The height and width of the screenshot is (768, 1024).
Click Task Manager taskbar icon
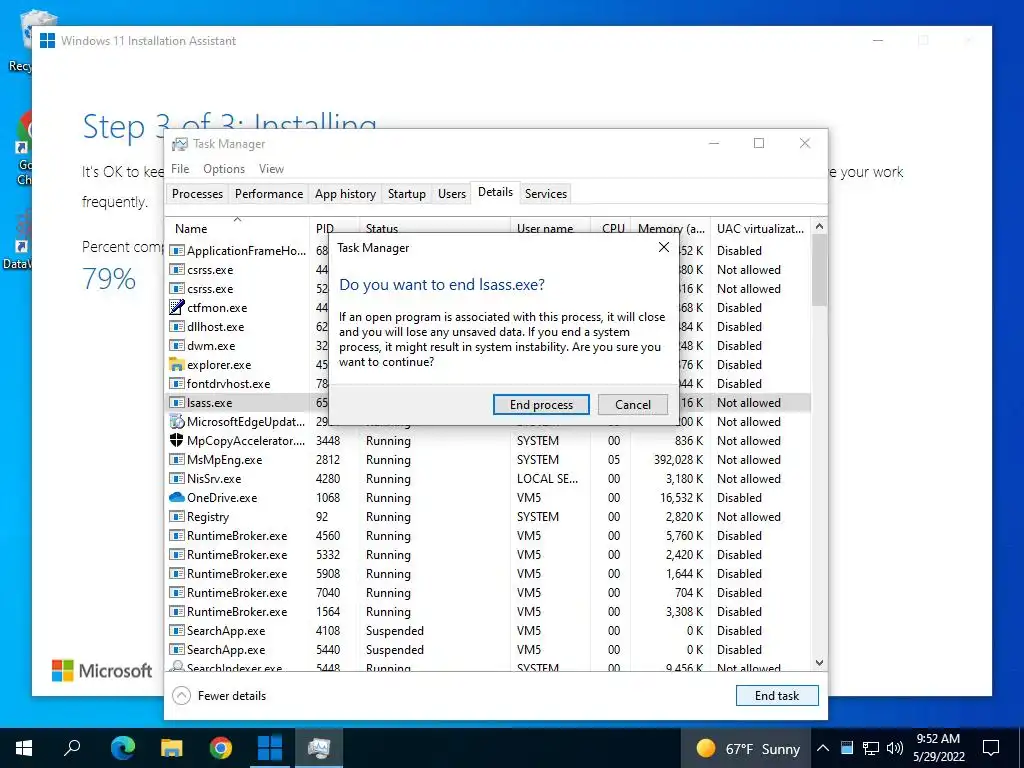coord(319,748)
